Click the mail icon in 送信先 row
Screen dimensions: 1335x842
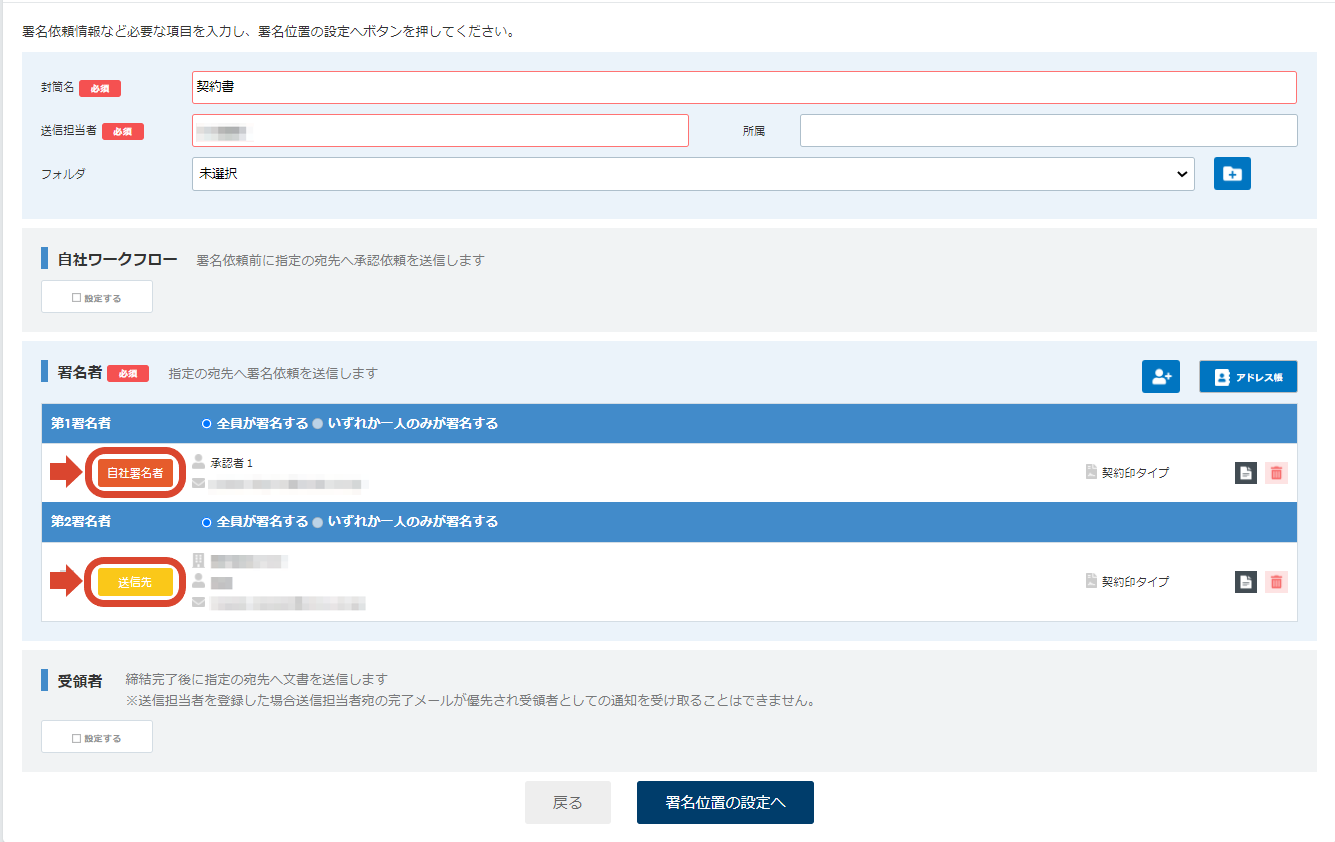point(198,602)
